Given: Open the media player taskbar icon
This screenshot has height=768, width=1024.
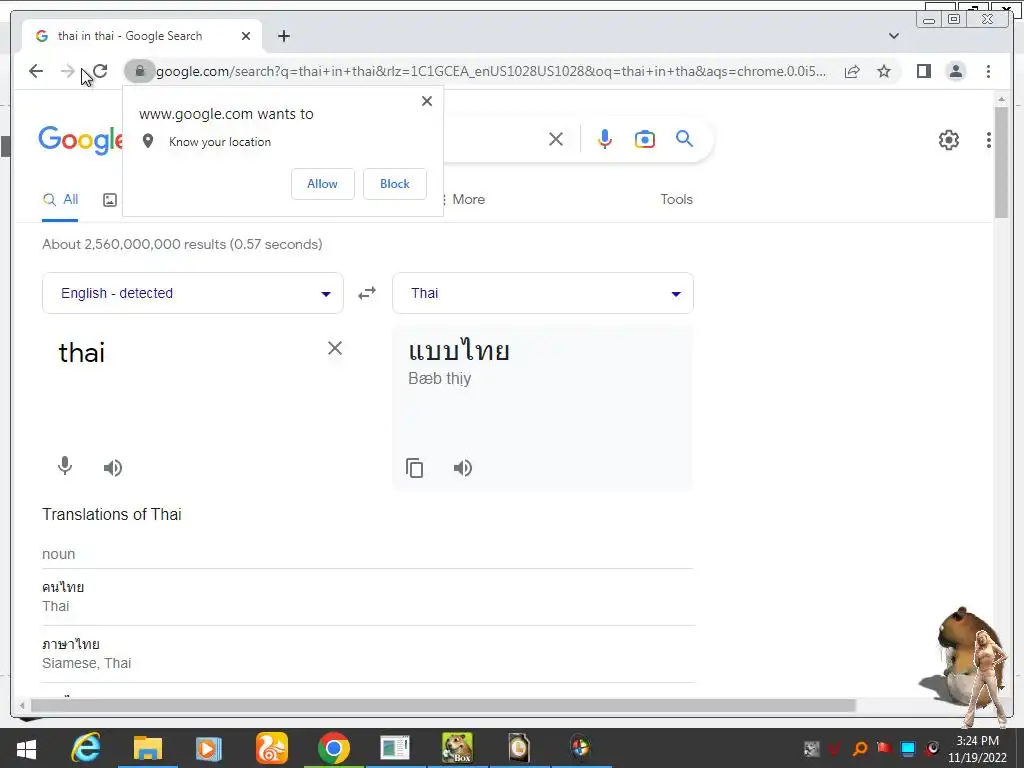Looking at the screenshot, I should (209, 748).
